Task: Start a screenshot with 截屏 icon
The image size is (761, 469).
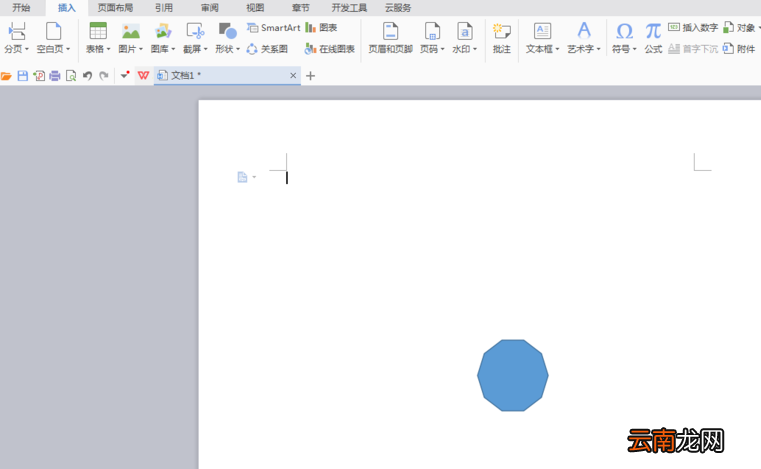Action: (195, 31)
